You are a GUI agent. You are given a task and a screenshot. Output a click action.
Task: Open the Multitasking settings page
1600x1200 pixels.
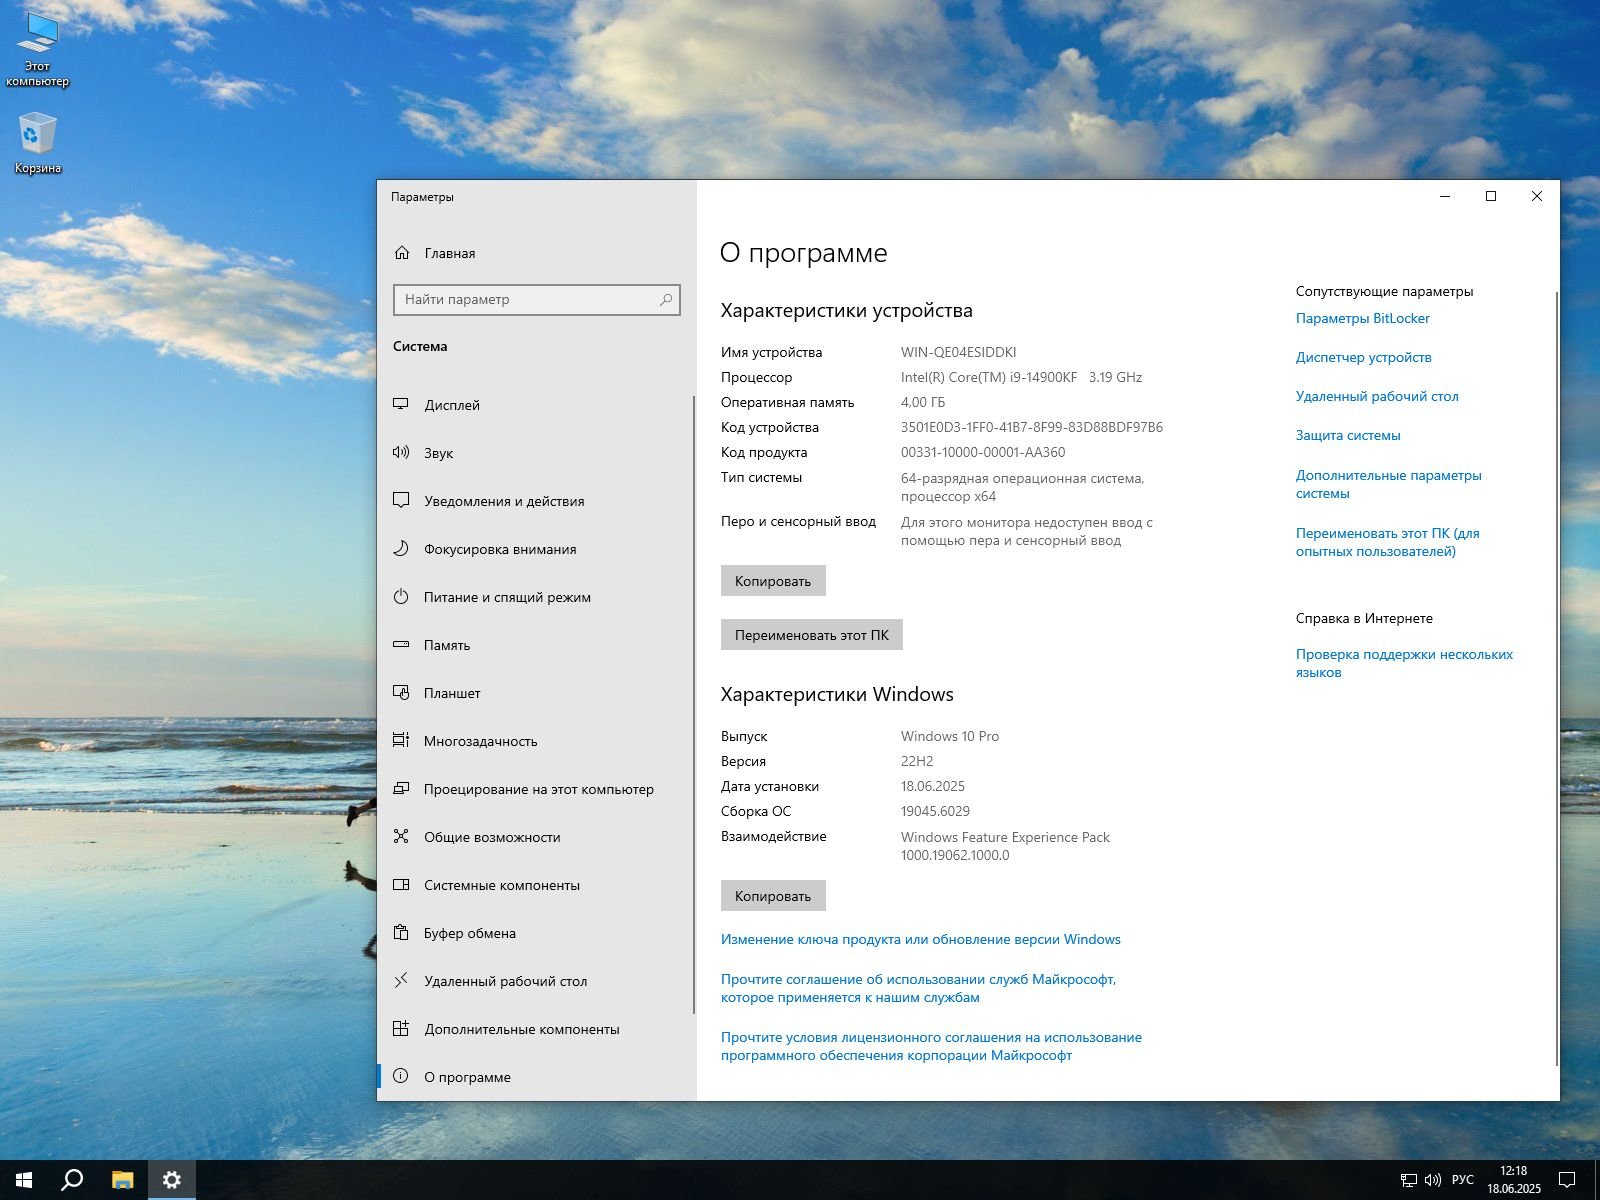[x=480, y=741]
